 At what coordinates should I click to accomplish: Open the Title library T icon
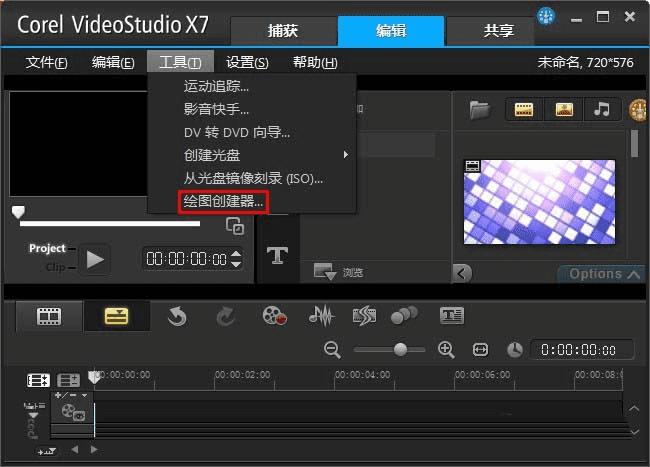tap(277, 255)
